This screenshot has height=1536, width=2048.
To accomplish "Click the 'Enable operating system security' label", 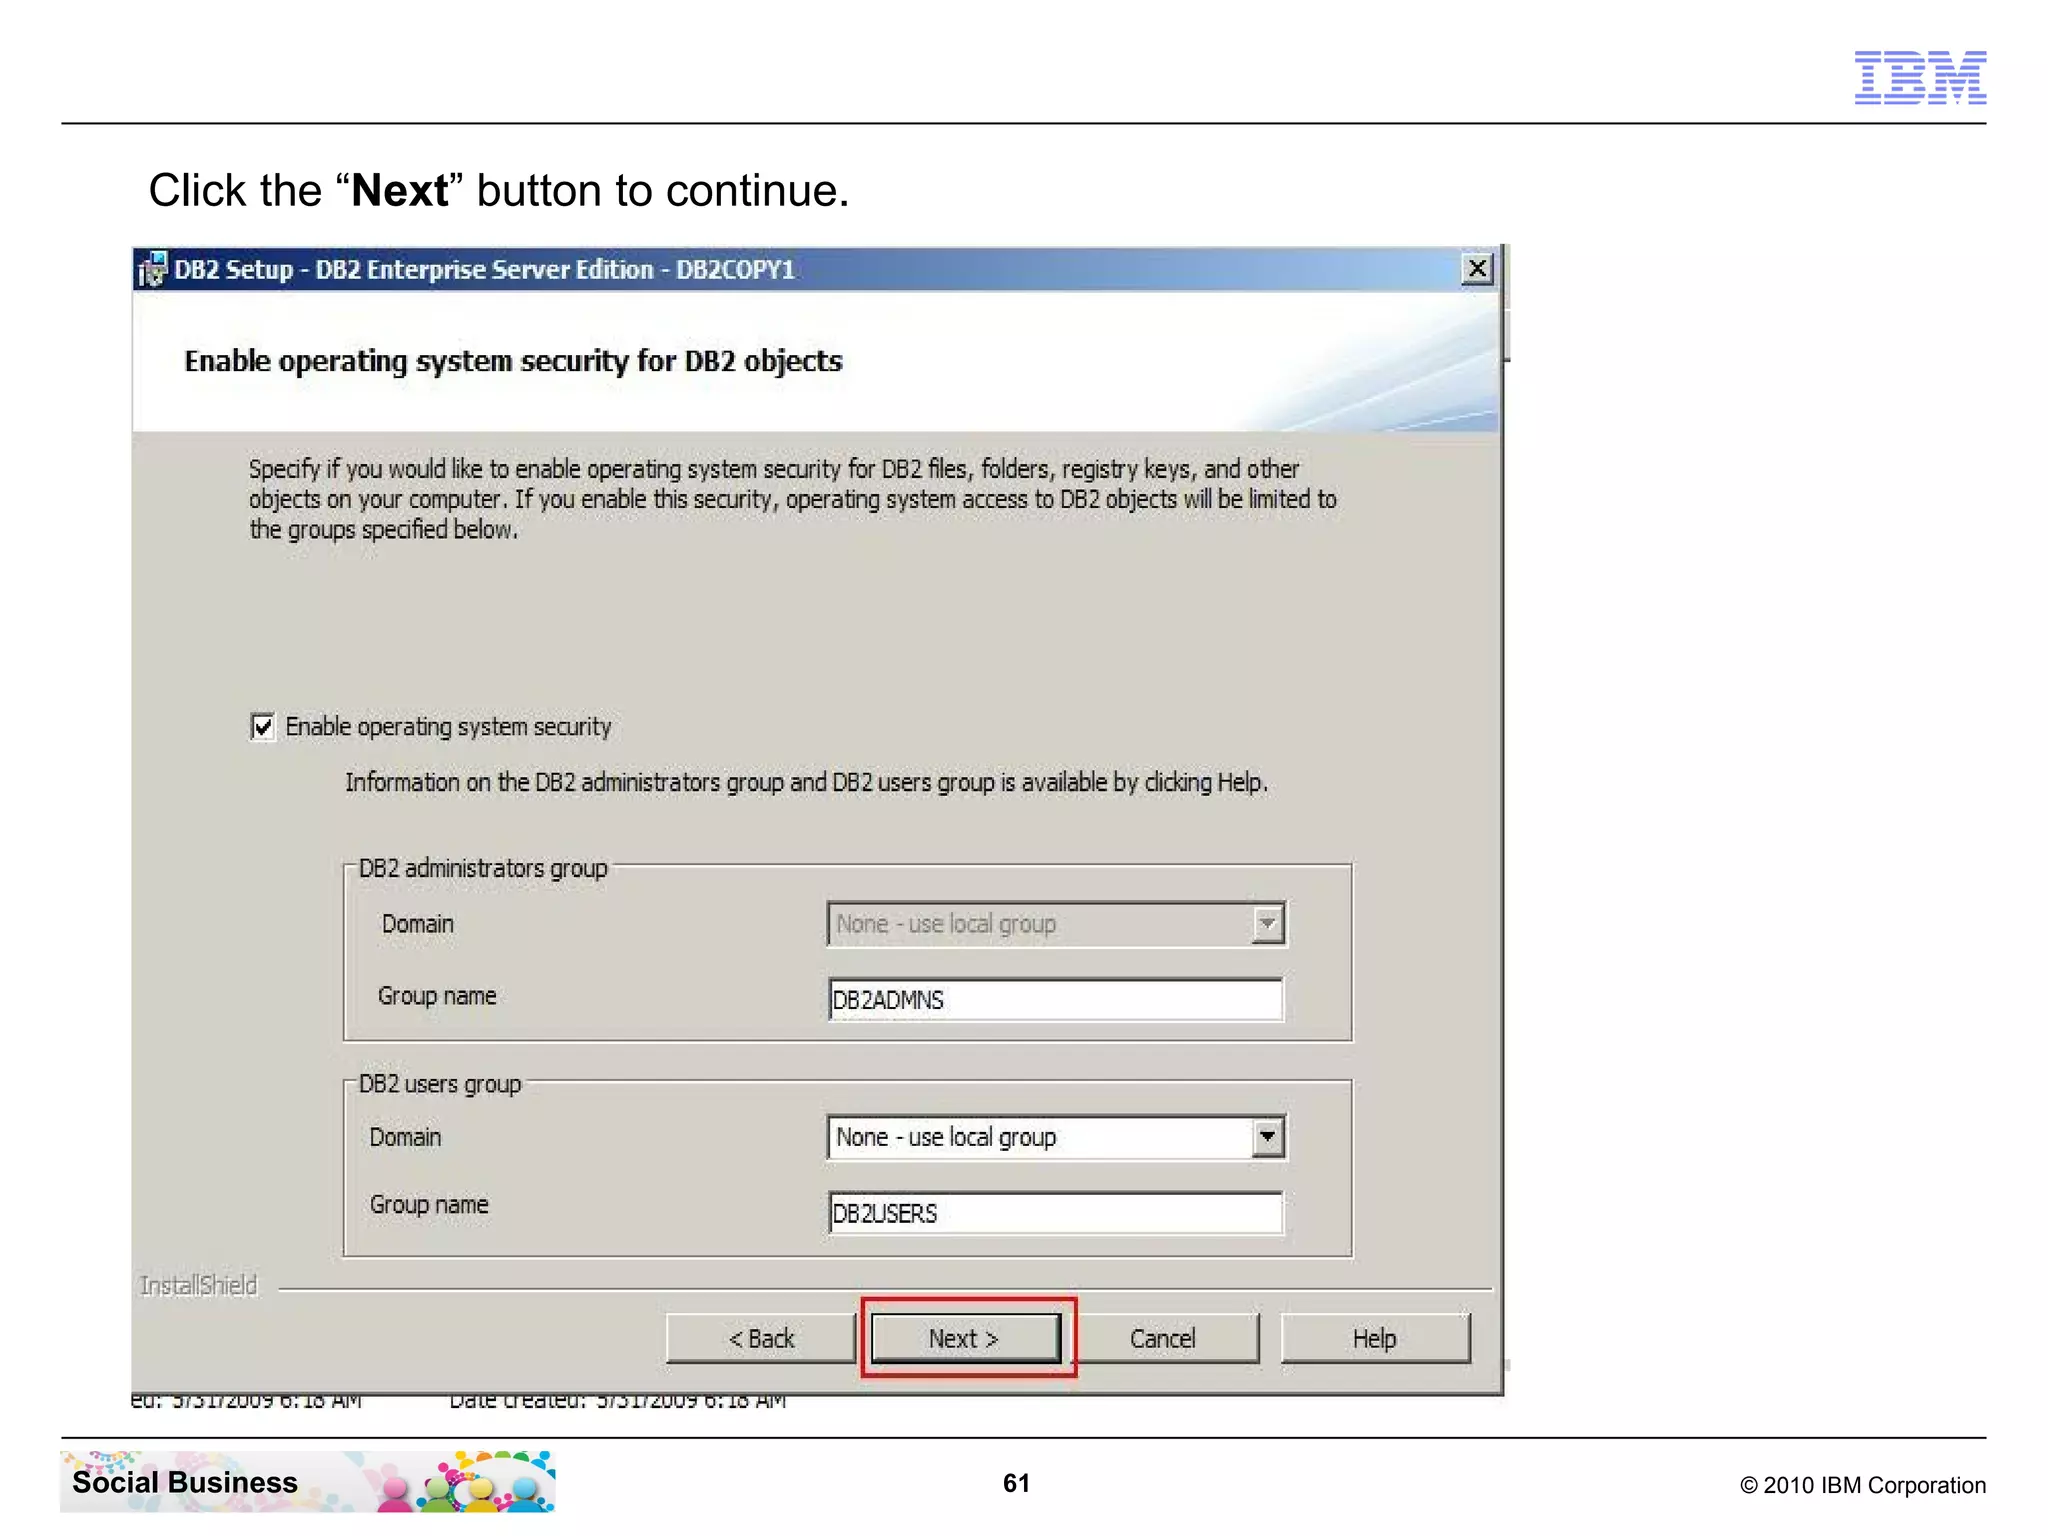I will [x=448, y=727].
